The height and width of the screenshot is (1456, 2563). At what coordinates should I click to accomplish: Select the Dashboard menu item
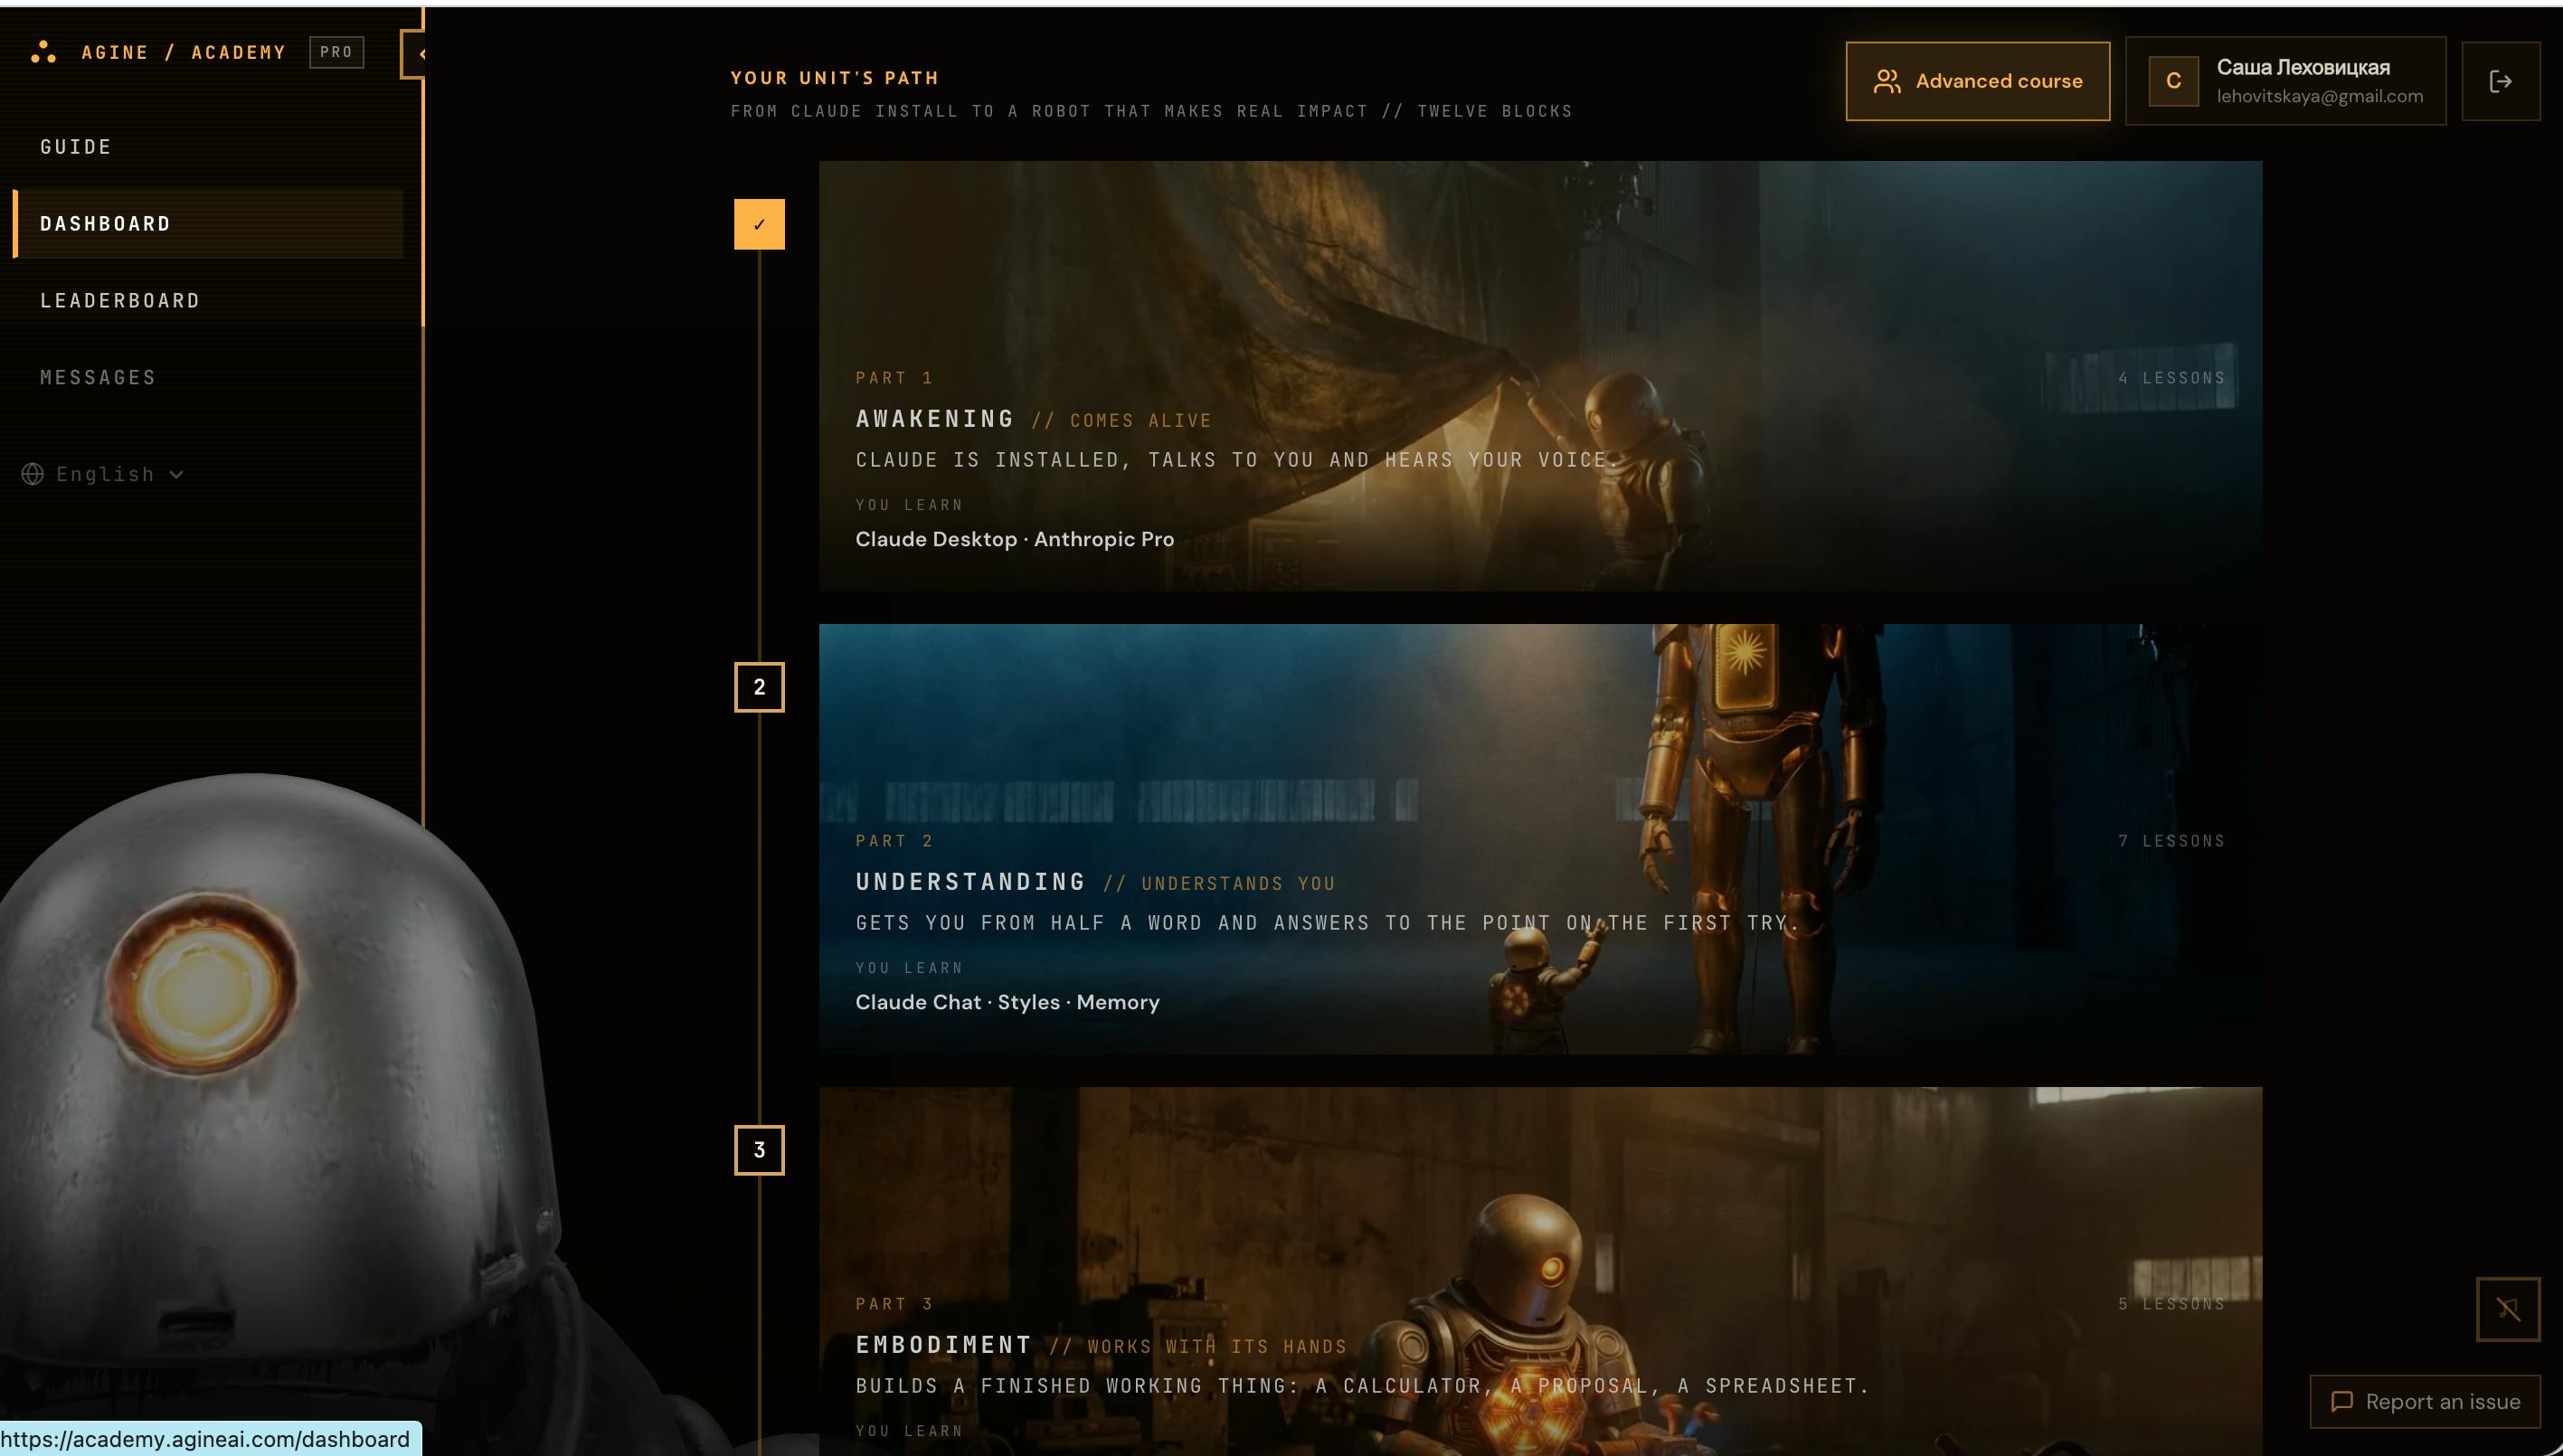point(208,224)
